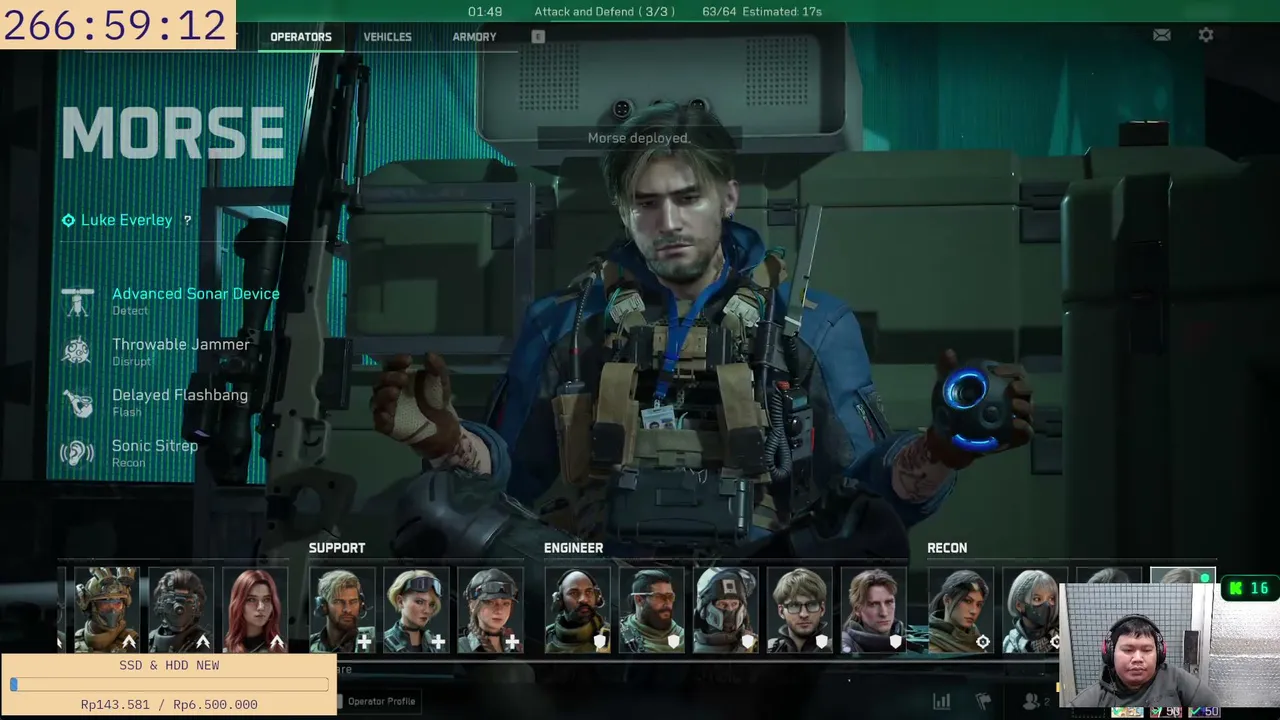Click the ENGINEER class heading
This screenshot has height=720, width=1280.
(x=573, y=548)
